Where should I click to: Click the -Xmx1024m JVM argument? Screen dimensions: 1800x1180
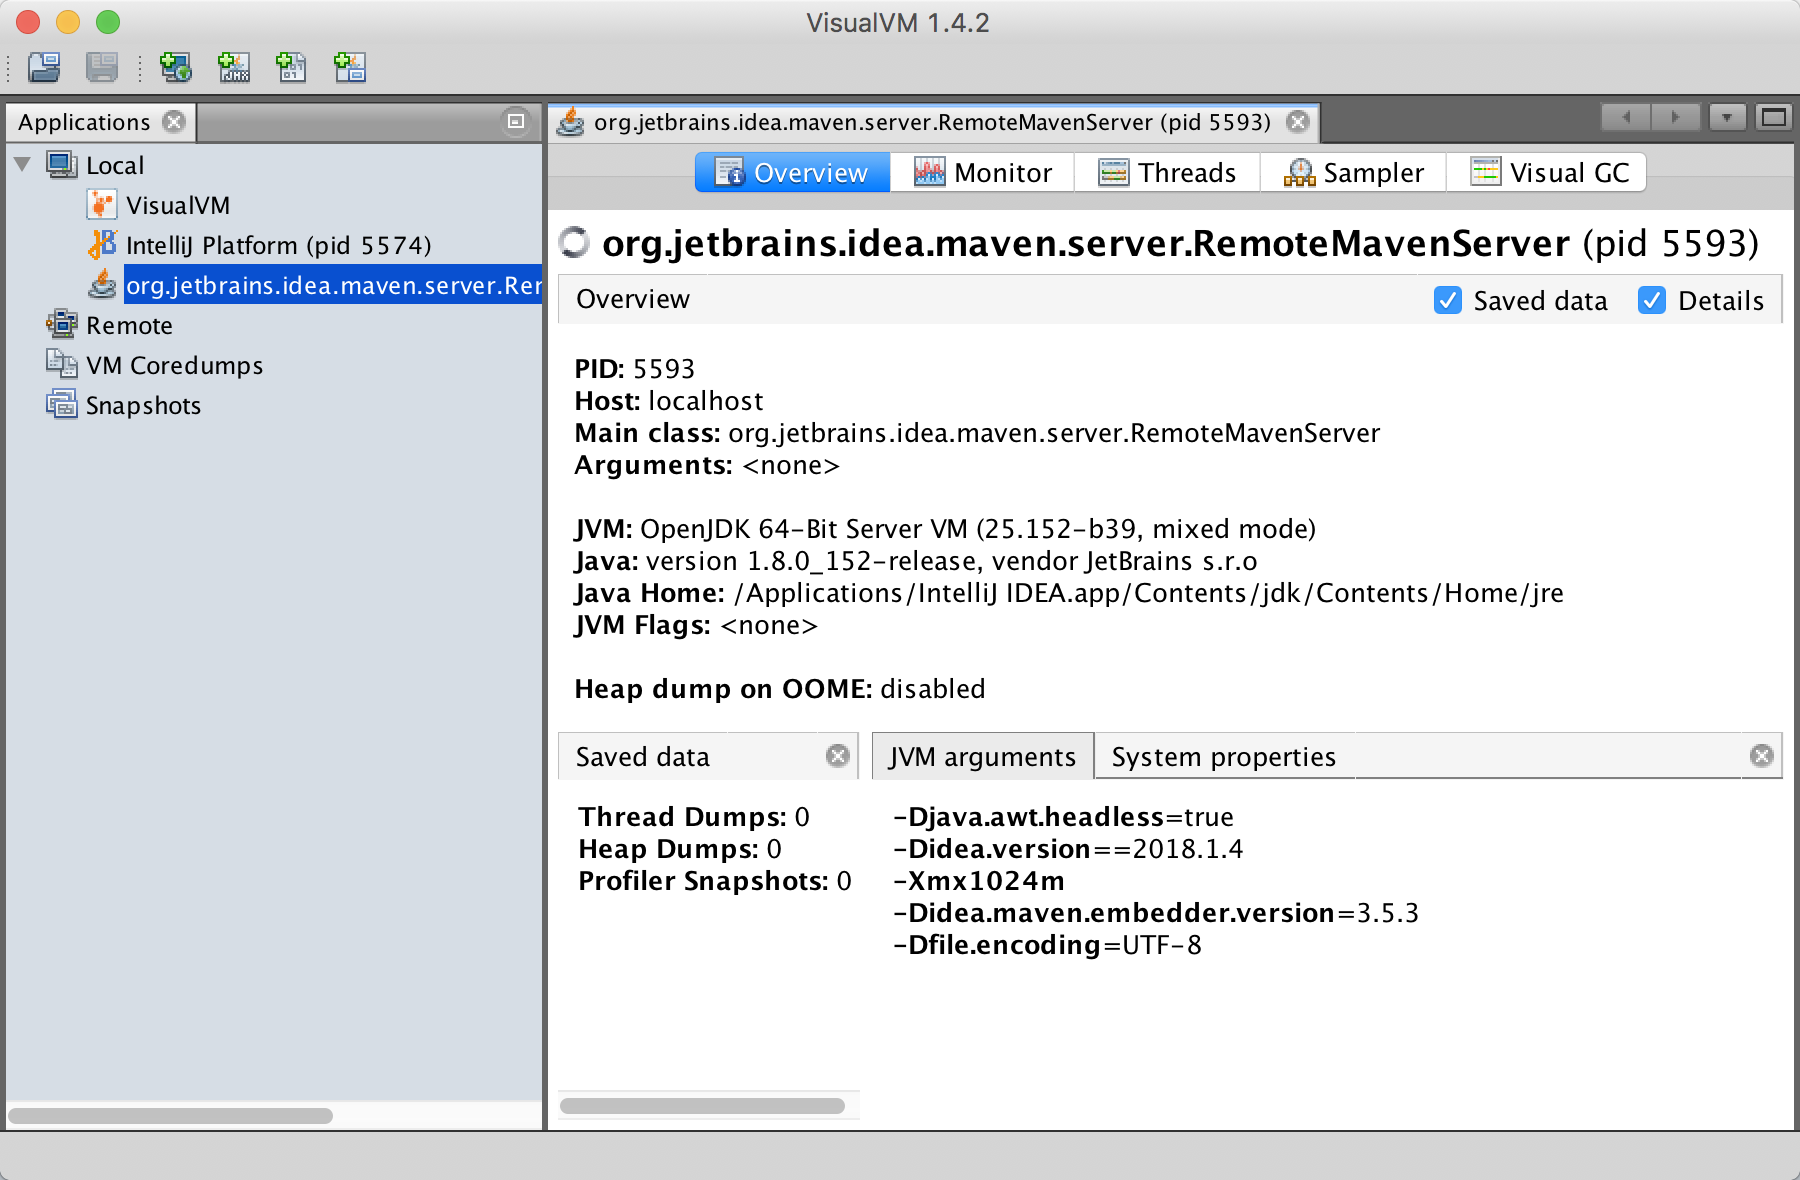click(979, 881)
